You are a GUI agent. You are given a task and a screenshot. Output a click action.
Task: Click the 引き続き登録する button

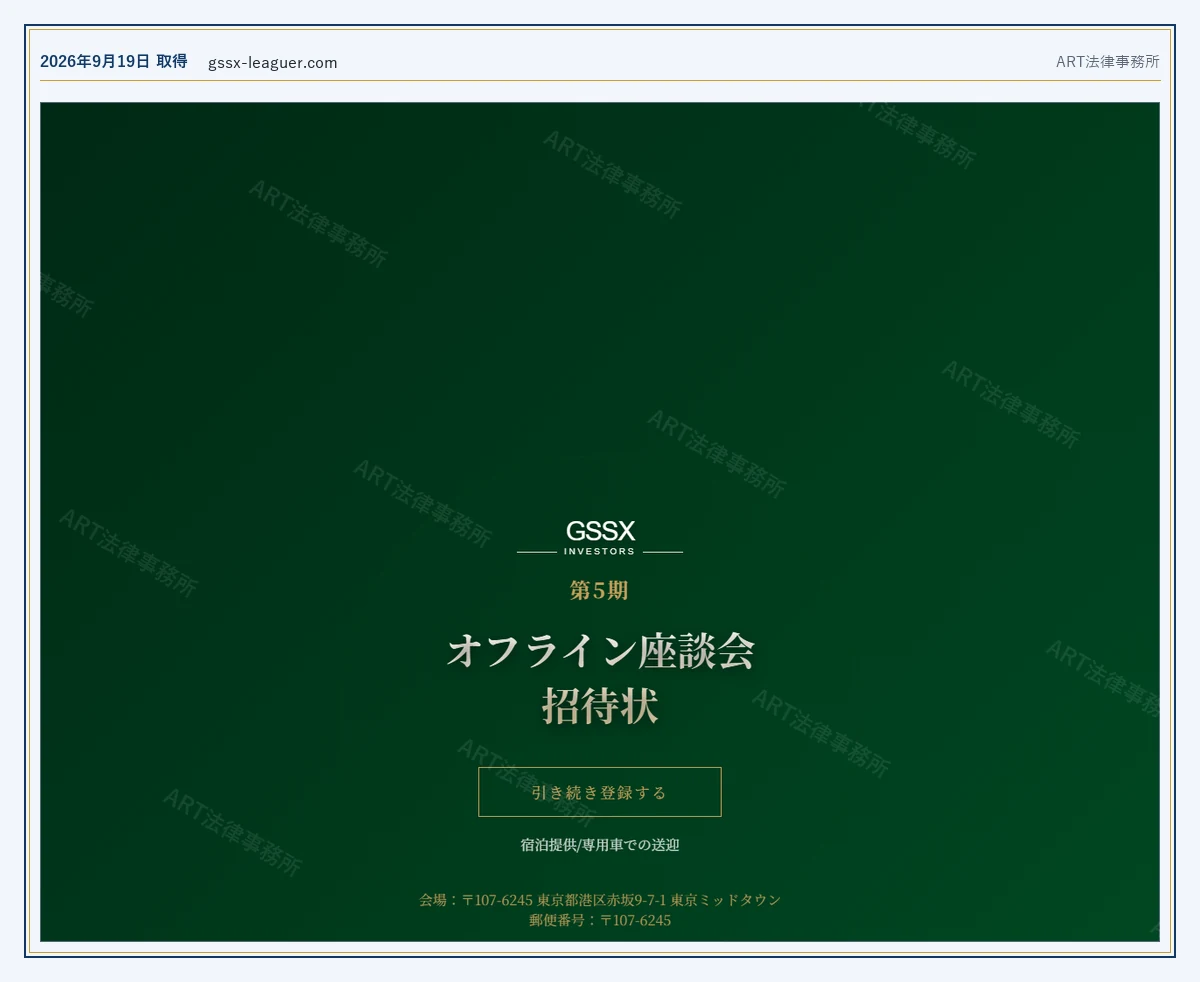click(600, 792)
